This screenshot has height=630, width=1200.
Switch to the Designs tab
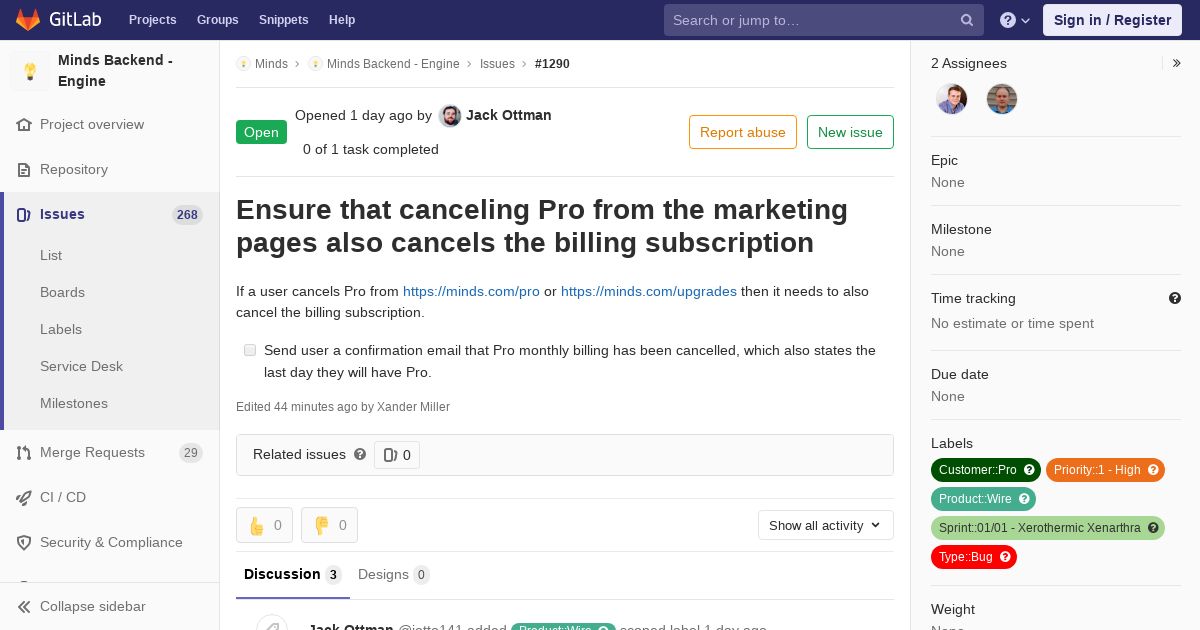tap(394, 574)
